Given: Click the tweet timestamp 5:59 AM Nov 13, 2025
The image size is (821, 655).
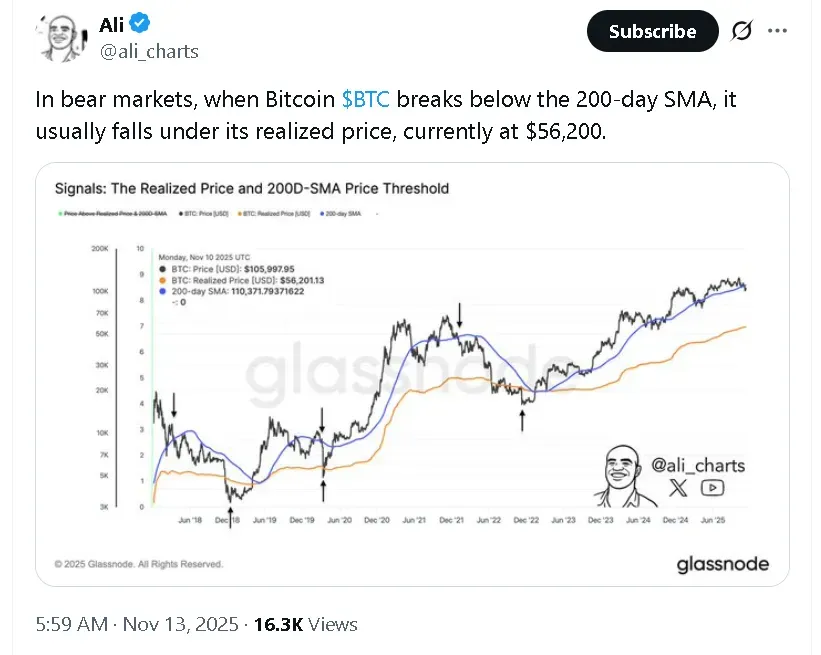Looking at the screenshot, I should tap(137, 624).
